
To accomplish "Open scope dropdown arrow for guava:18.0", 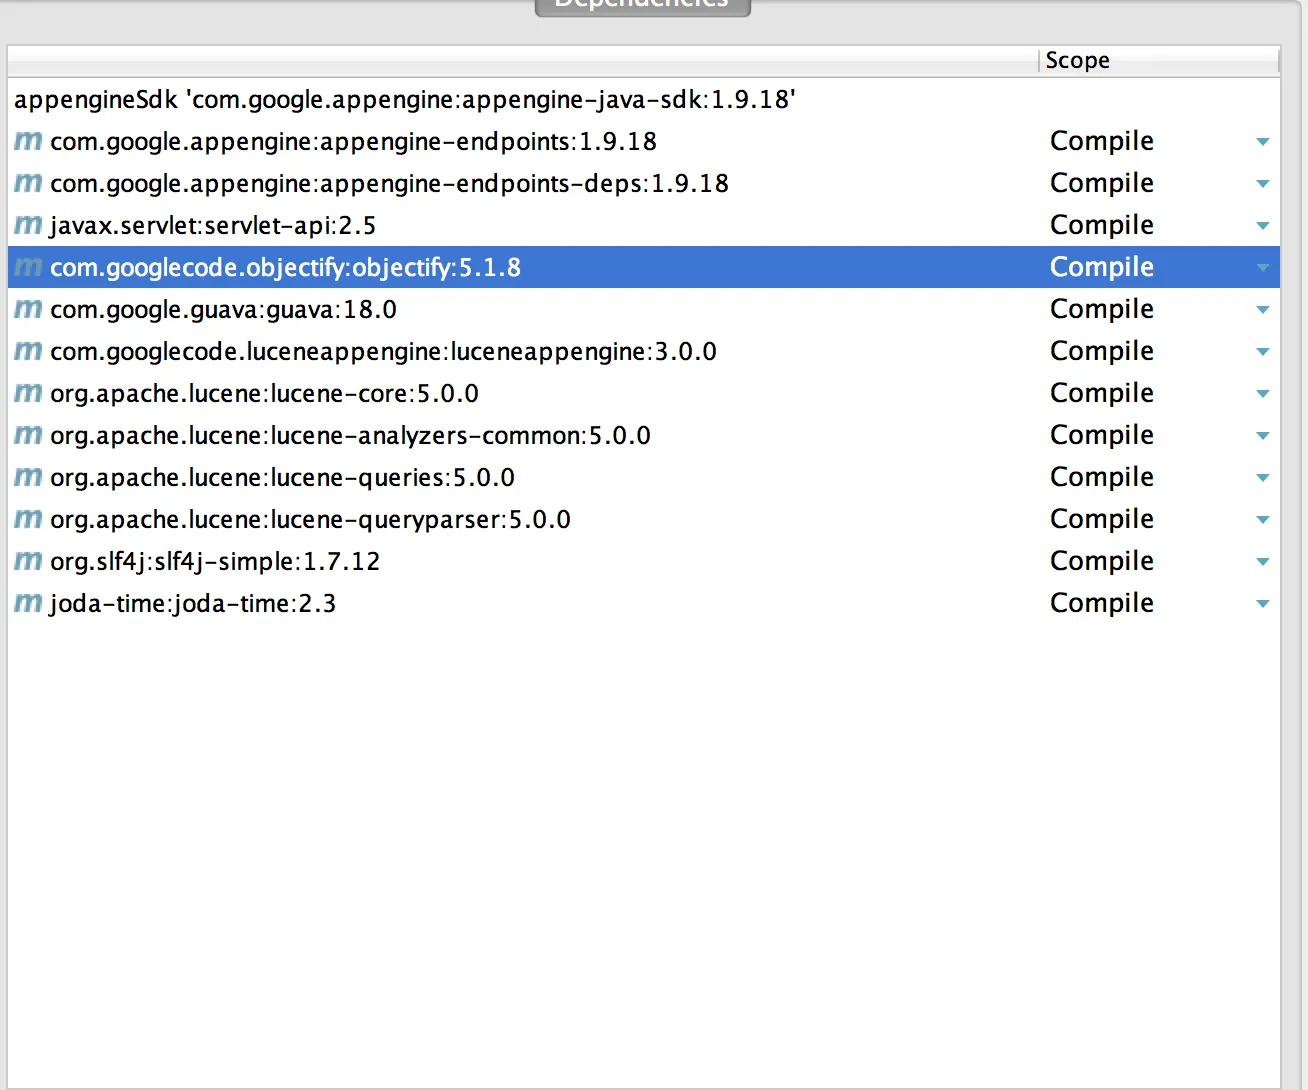I will [1263, 310].
